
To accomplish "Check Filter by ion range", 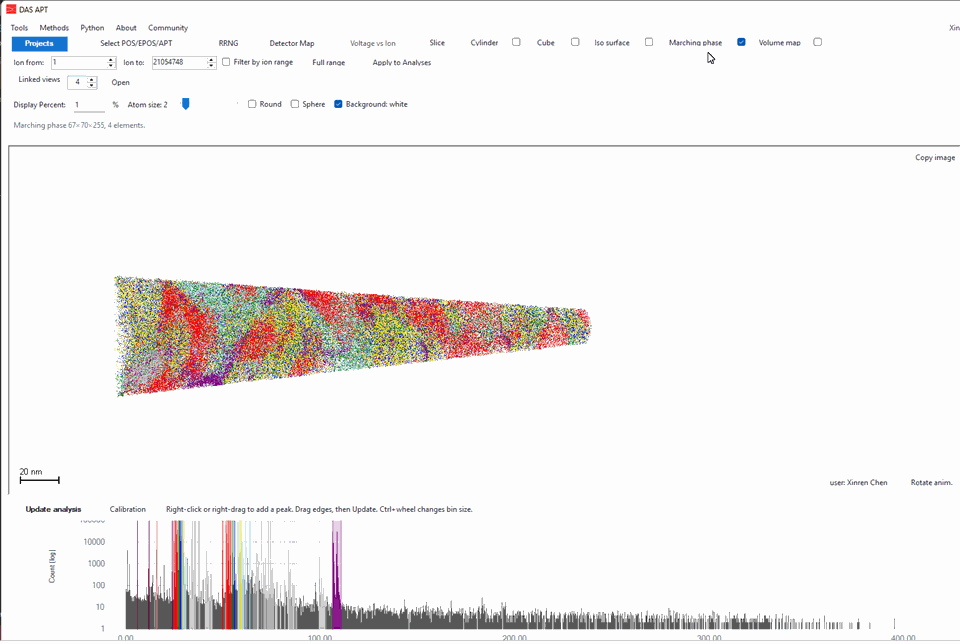I will [226, 62].
